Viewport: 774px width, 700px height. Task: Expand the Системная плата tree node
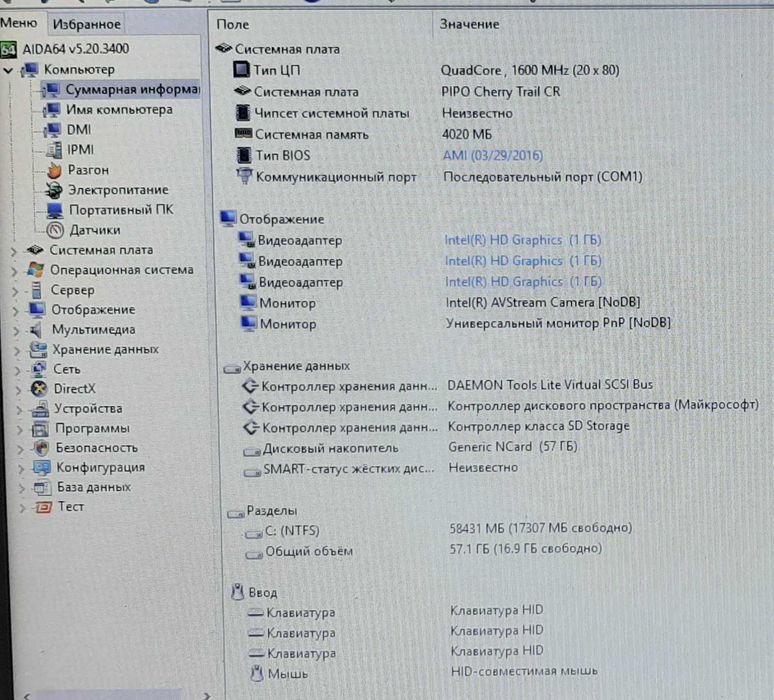[x=14, y=251]
